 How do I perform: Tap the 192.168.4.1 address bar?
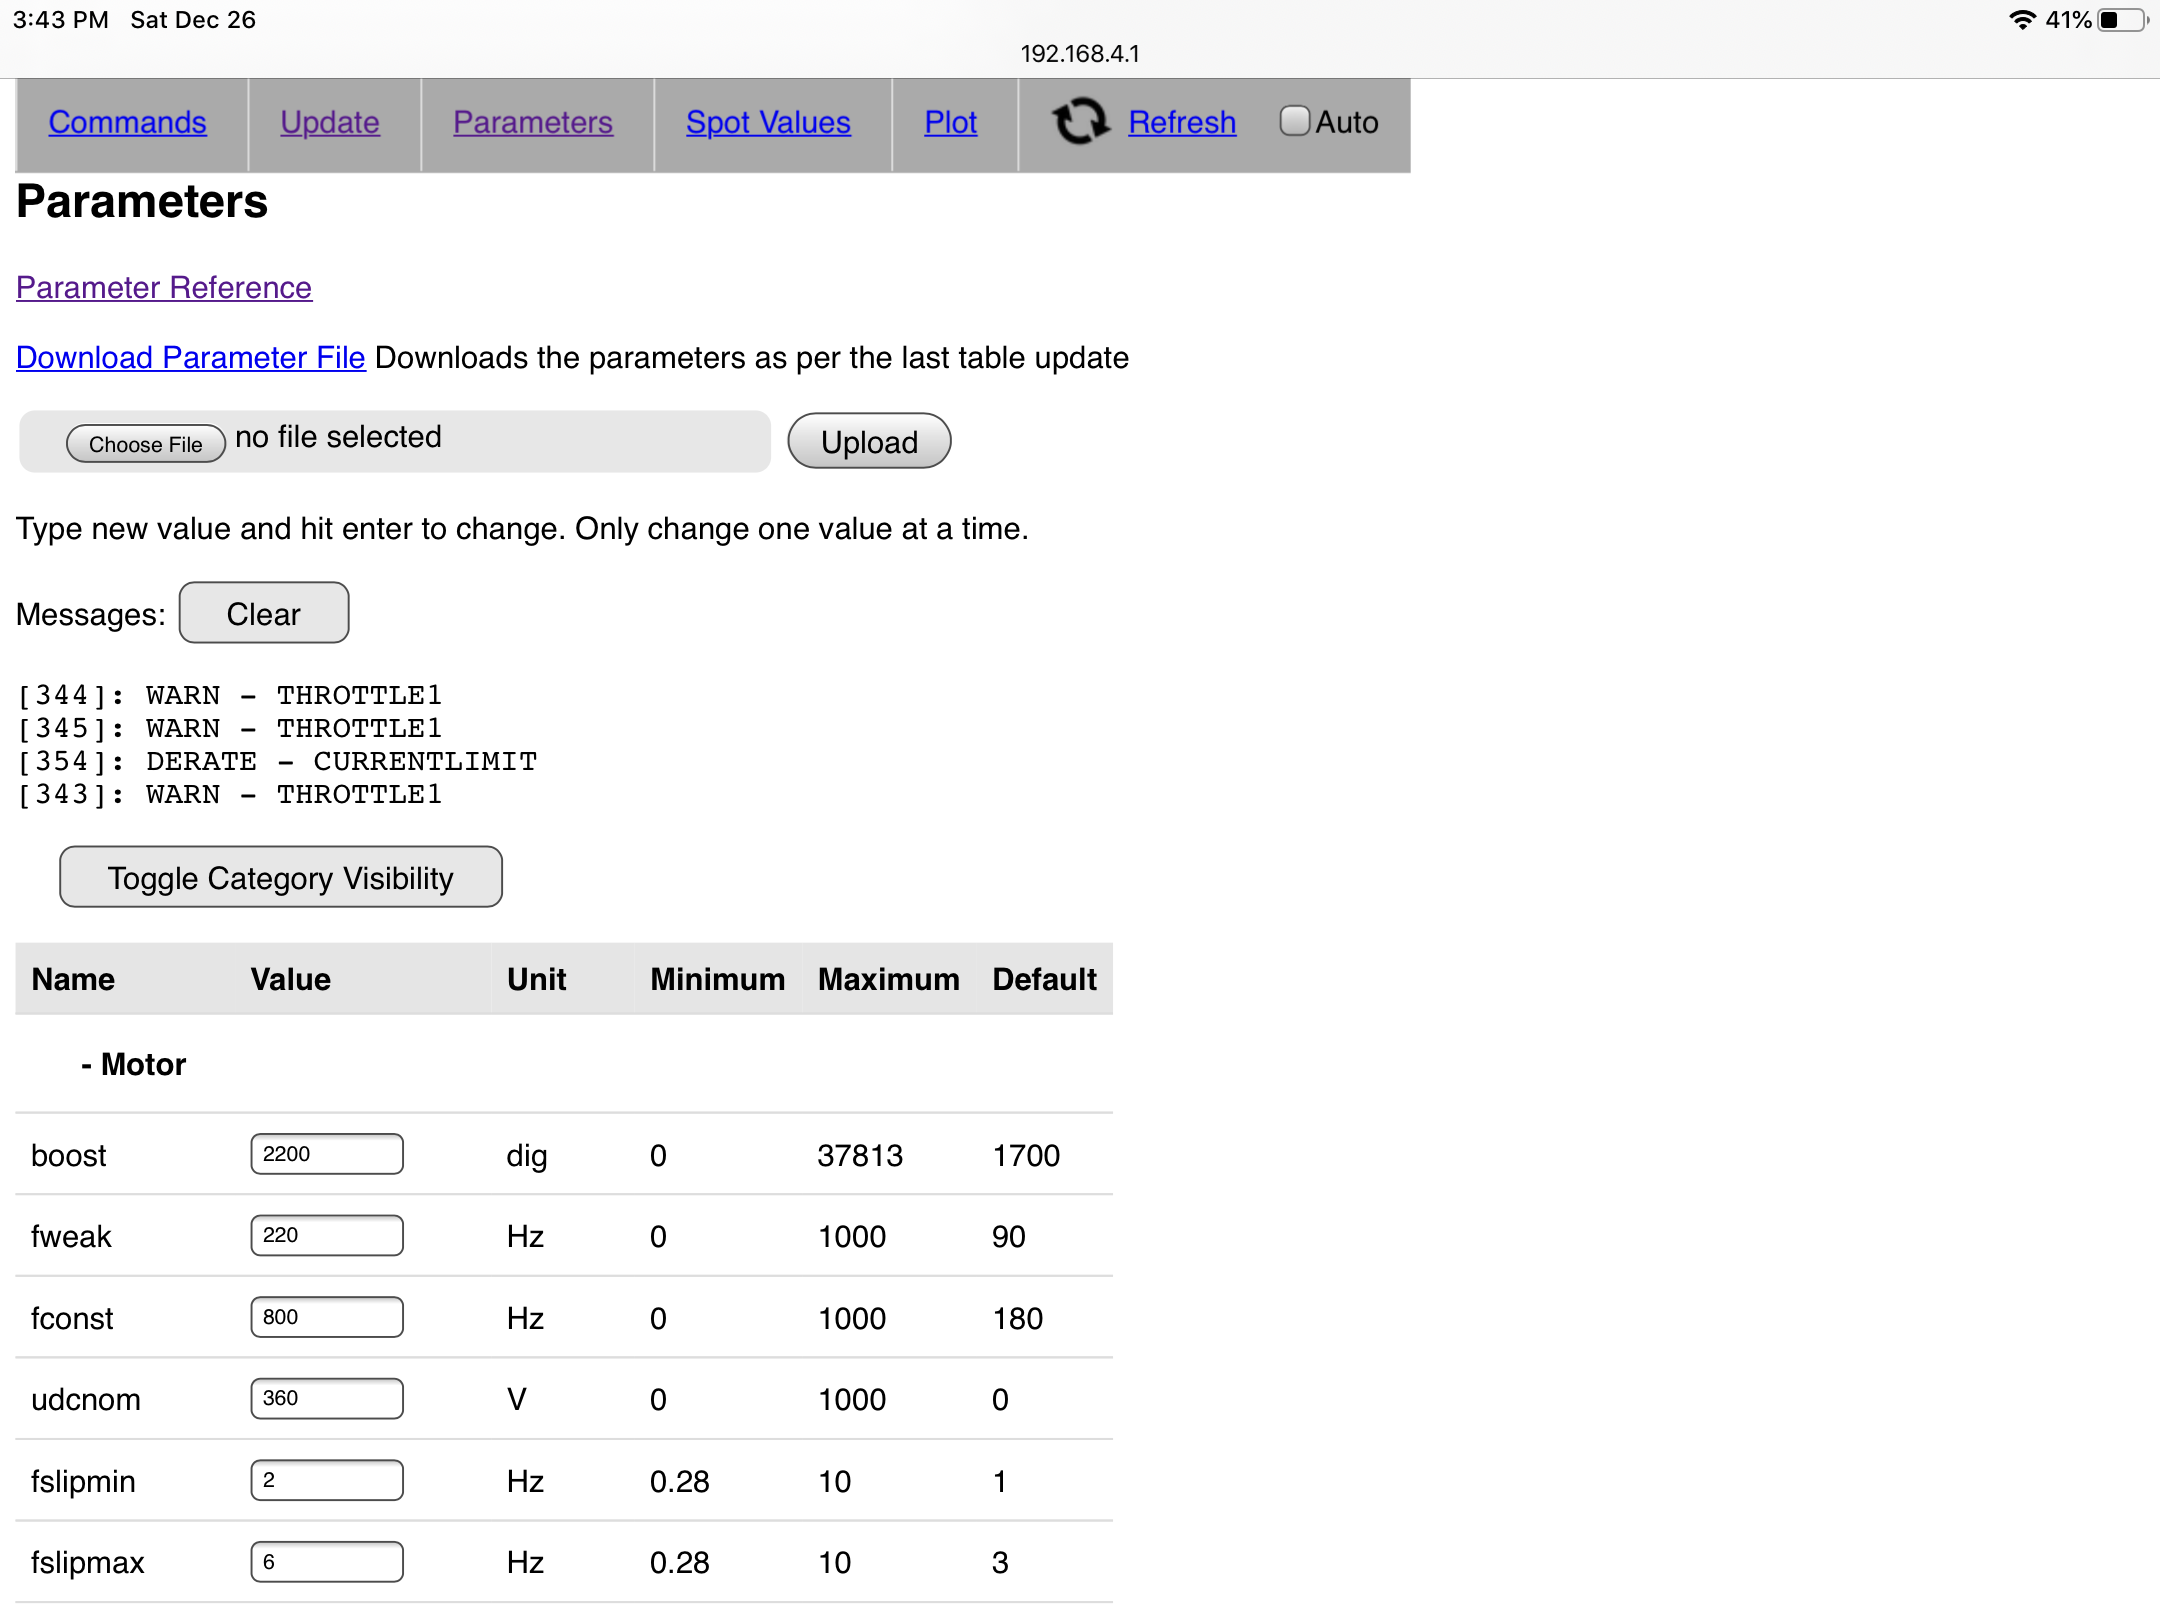click(1080, 54)
